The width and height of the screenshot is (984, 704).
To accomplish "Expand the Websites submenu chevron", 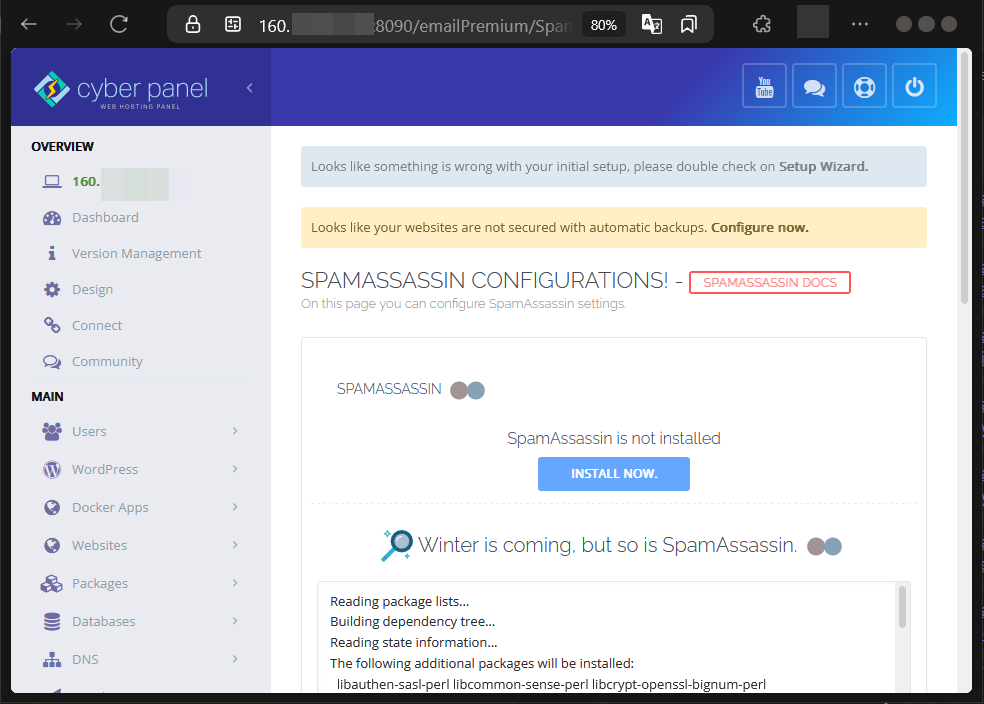I will (235, 545).
